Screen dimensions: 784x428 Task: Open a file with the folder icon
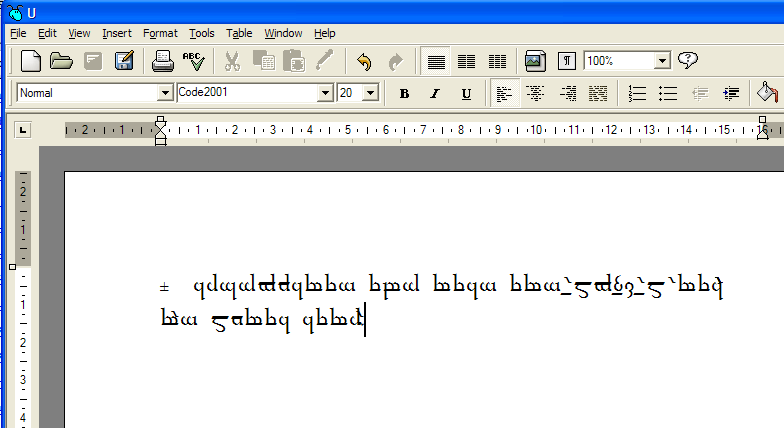tap(62, 61)
